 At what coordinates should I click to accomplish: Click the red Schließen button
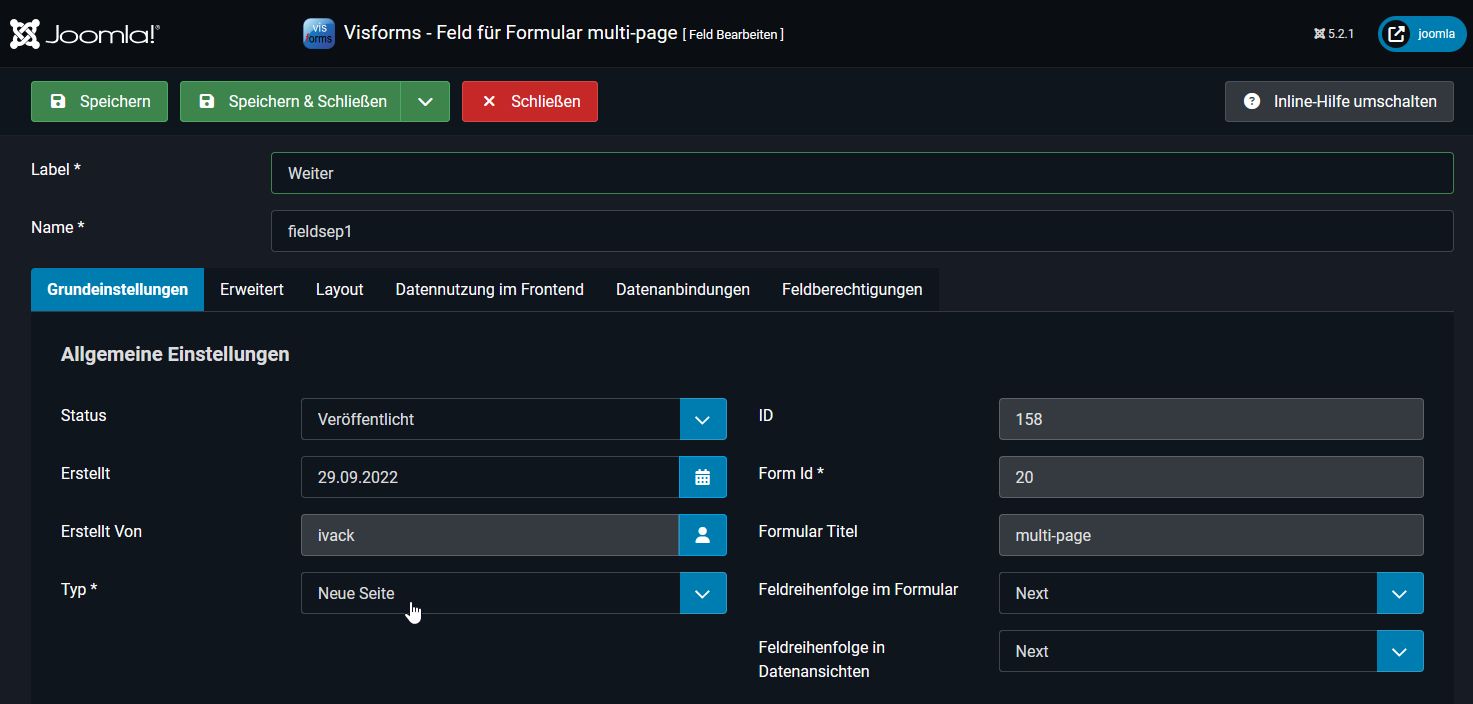click(529, 101)
